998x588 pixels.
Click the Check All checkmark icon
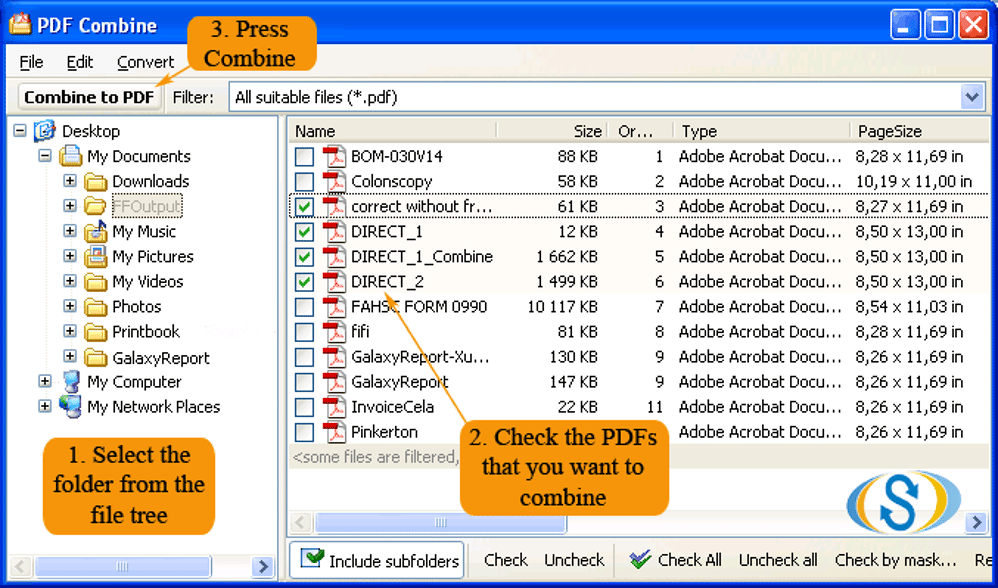[x=640, y=560]
